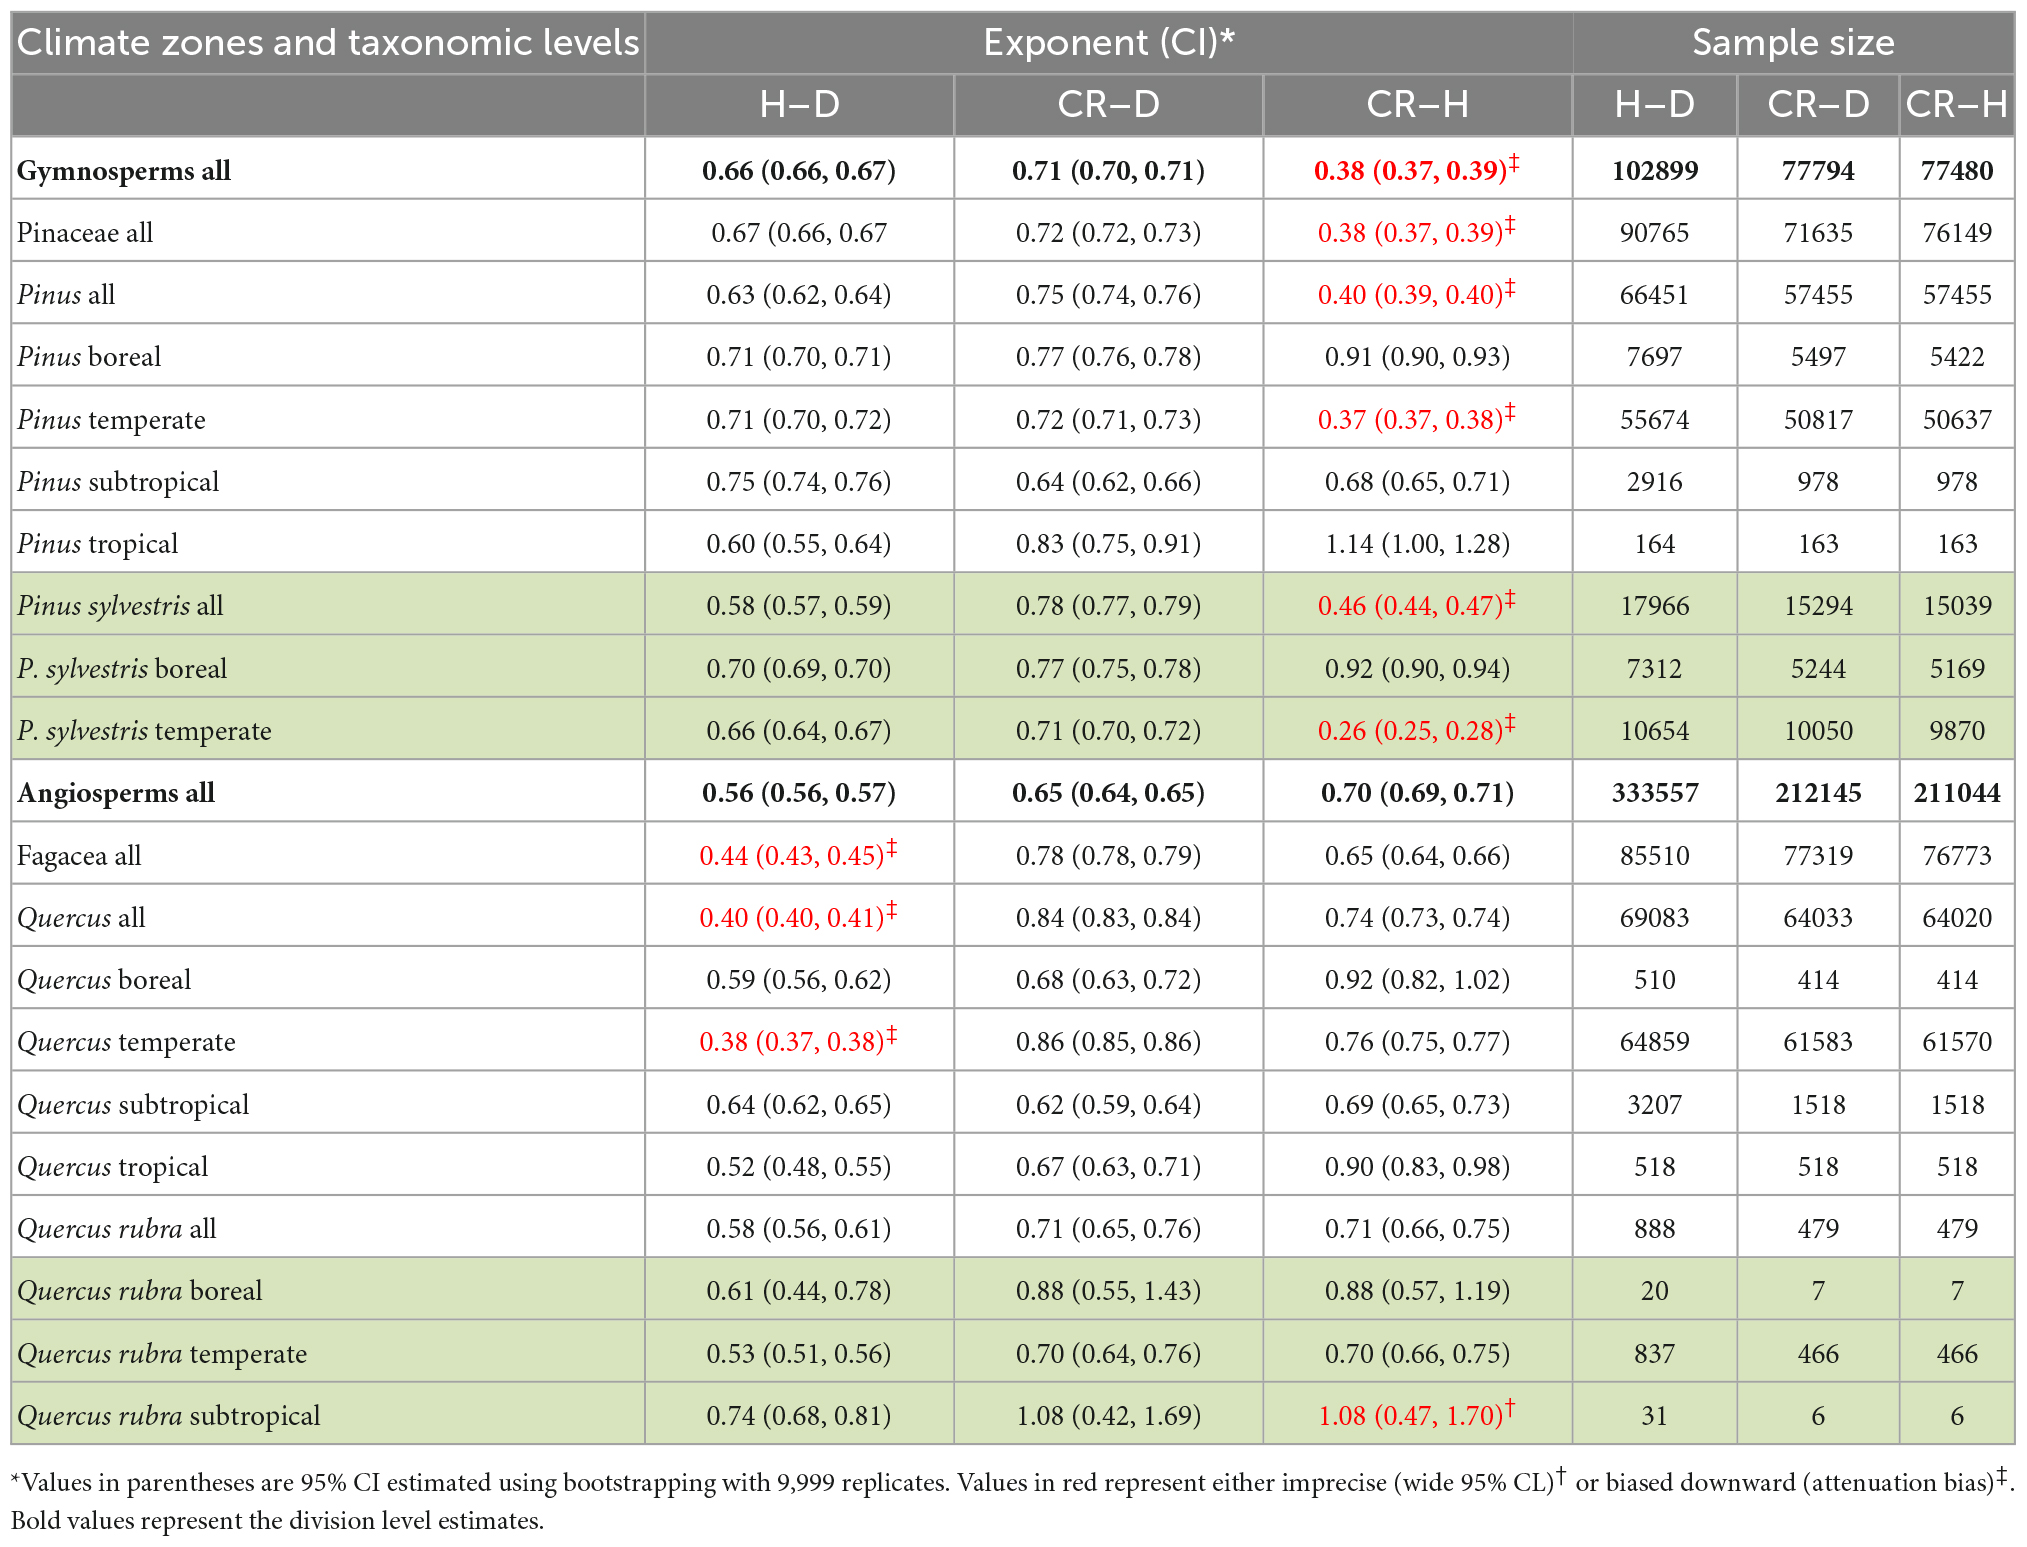Click the 'Quercus rubra all' row label
Viewport: 2027px width, 1547px height.
coord(116,1229)
